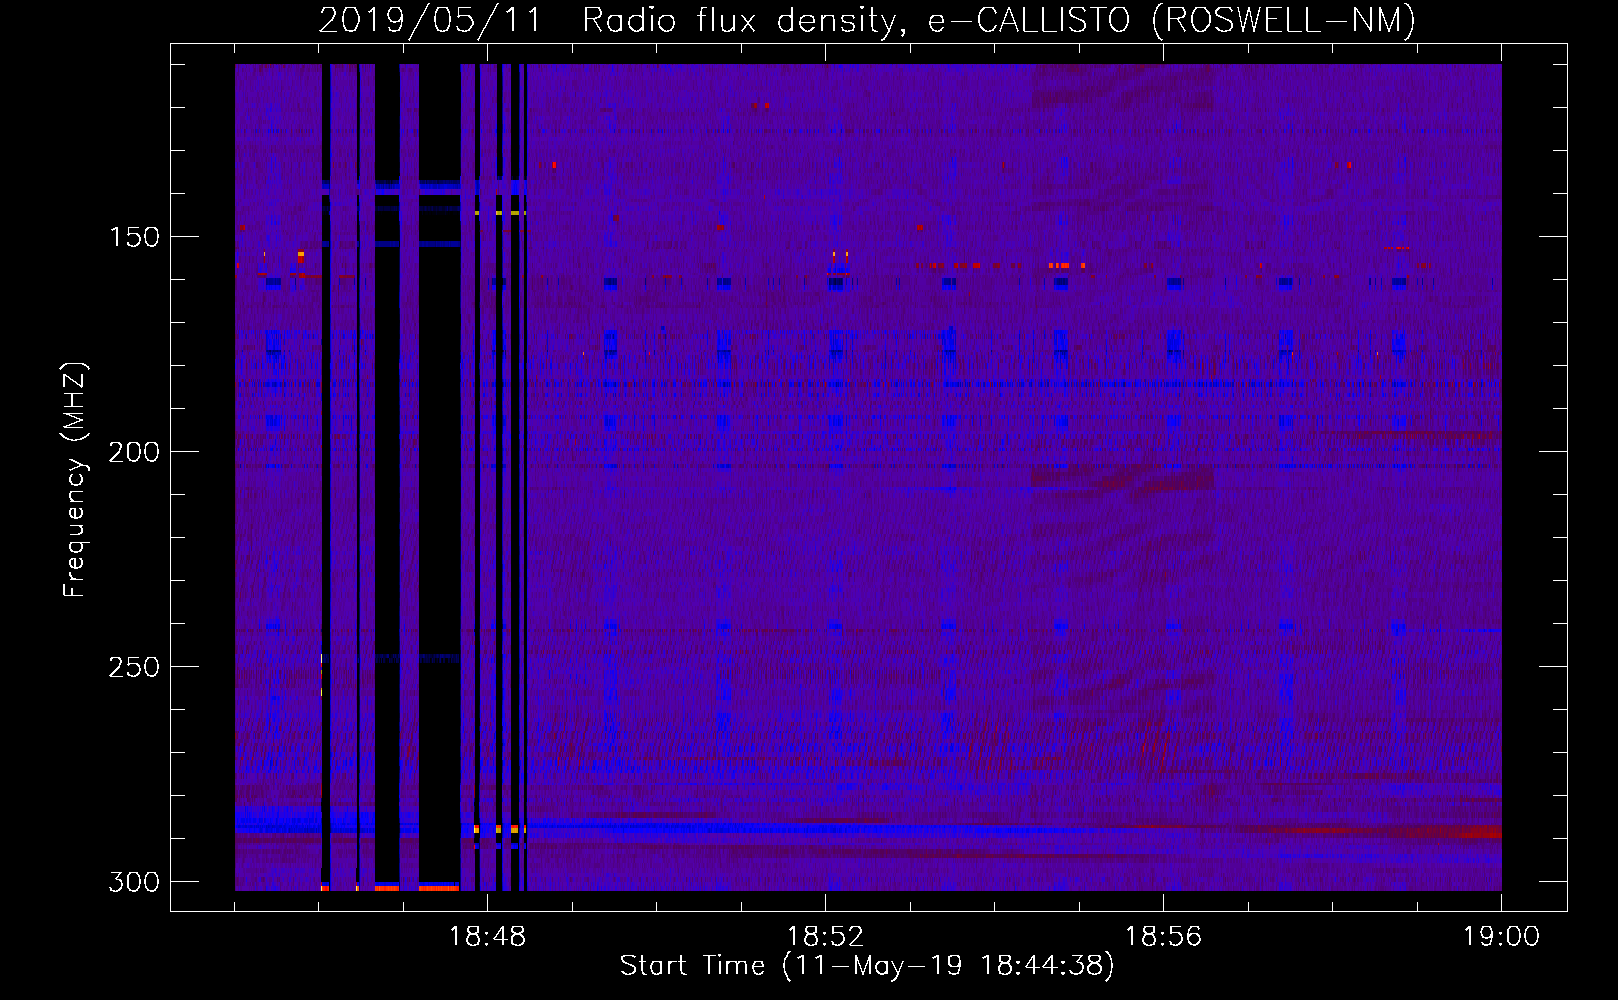The height and width of the screenshot is (1000, 1618).
Task: Click the 'Start Time (11-May-19 18:44:38)' axis label
Action: coord(867,966)
